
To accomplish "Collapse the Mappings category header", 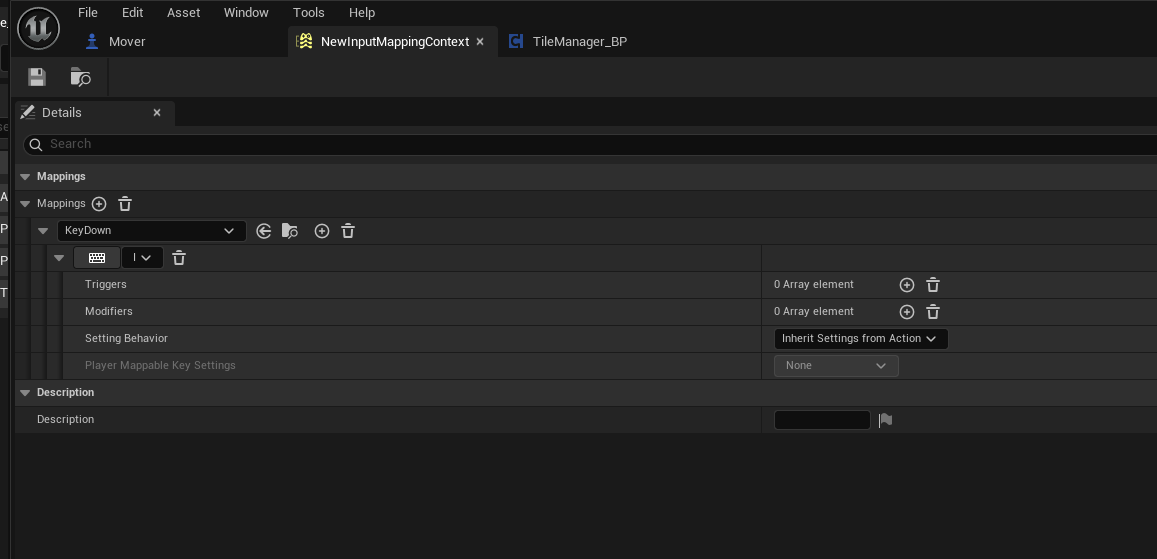I will (x=25, y=177).
